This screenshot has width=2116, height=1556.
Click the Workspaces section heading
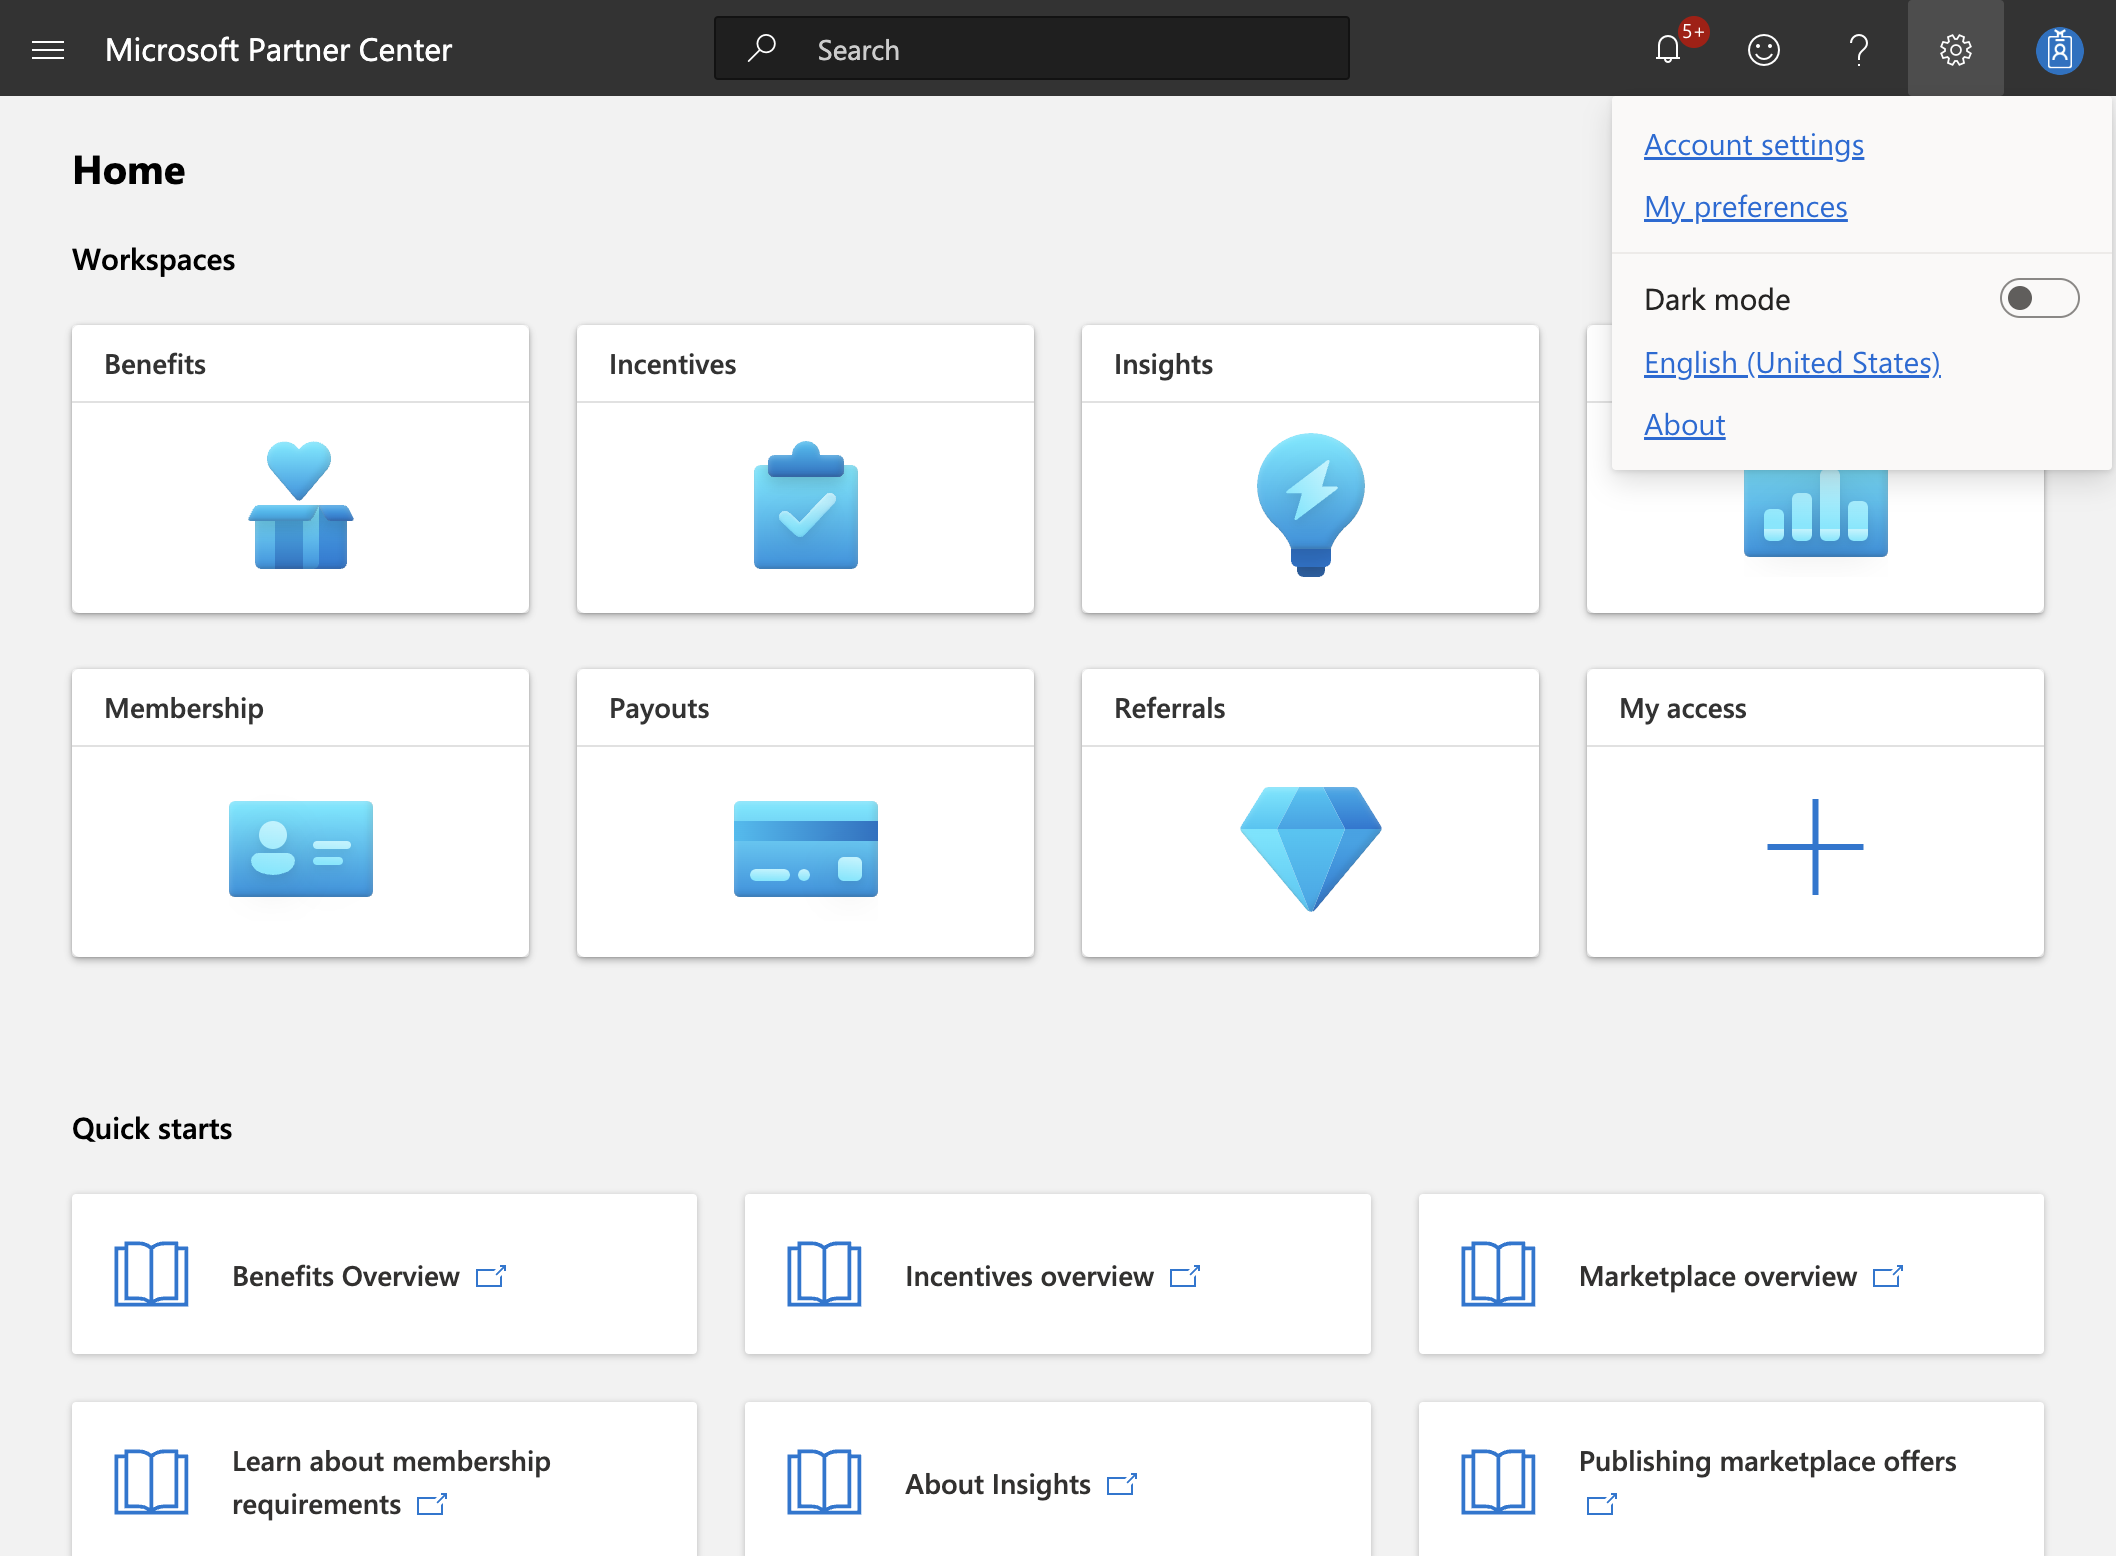point(153,259)
